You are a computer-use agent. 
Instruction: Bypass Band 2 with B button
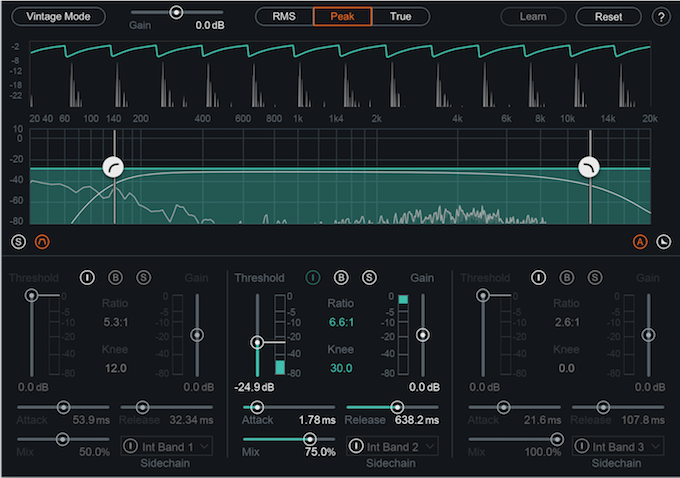(x=341, y=278)
